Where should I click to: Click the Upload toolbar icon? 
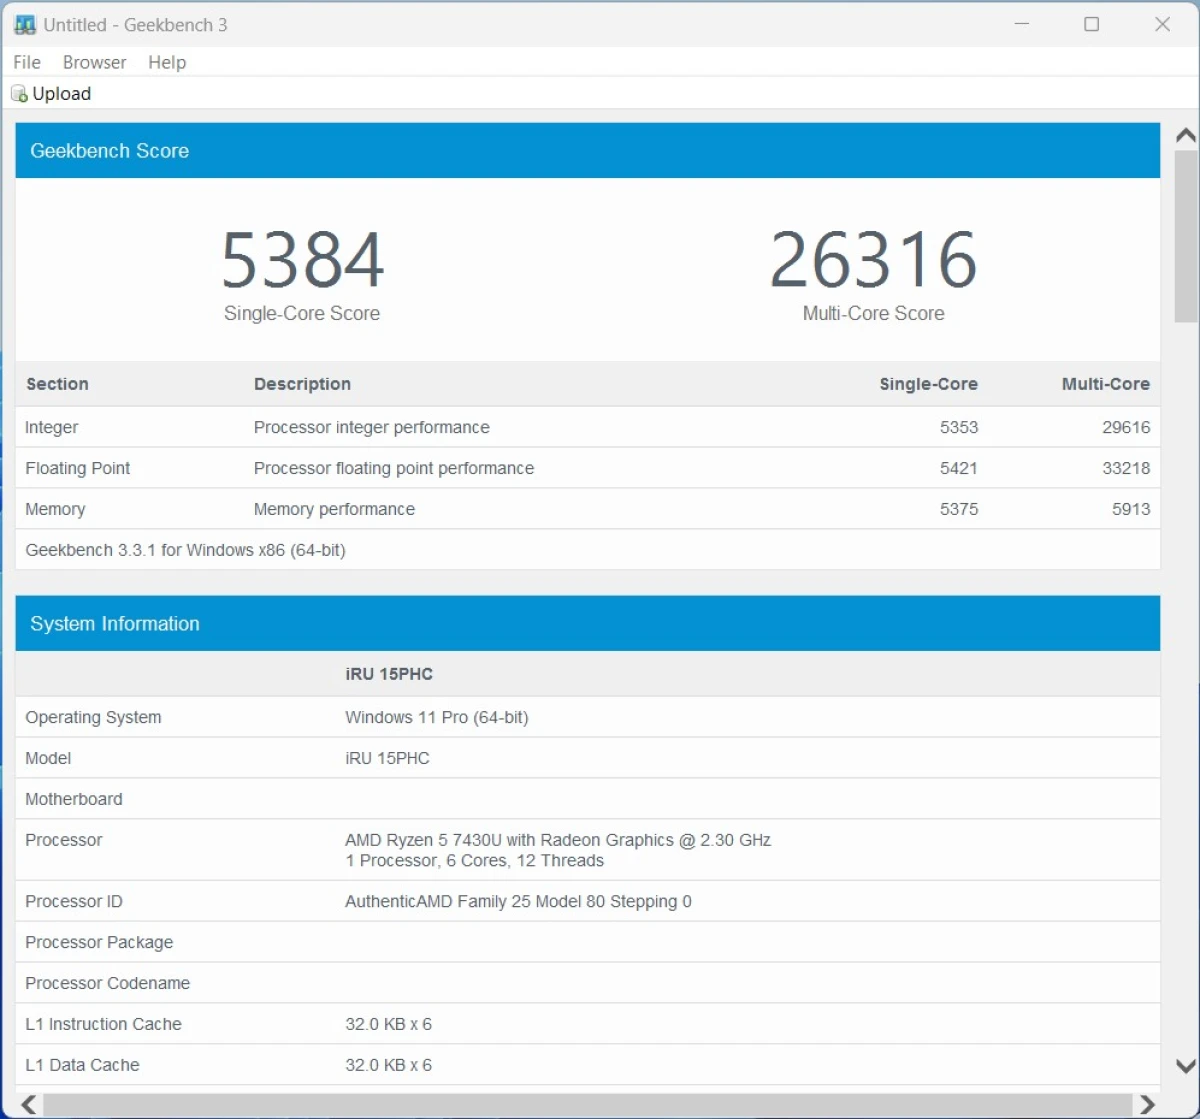tap(19, 94)
